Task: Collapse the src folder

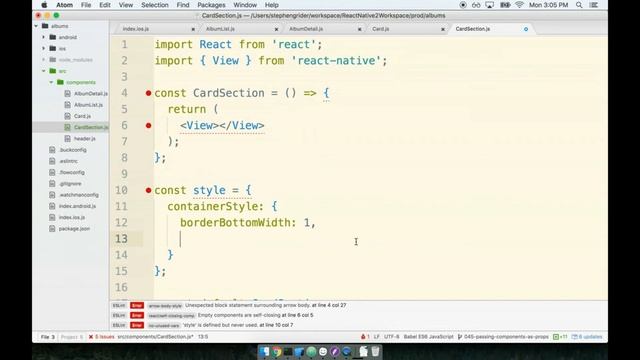Action: [44, 71]
